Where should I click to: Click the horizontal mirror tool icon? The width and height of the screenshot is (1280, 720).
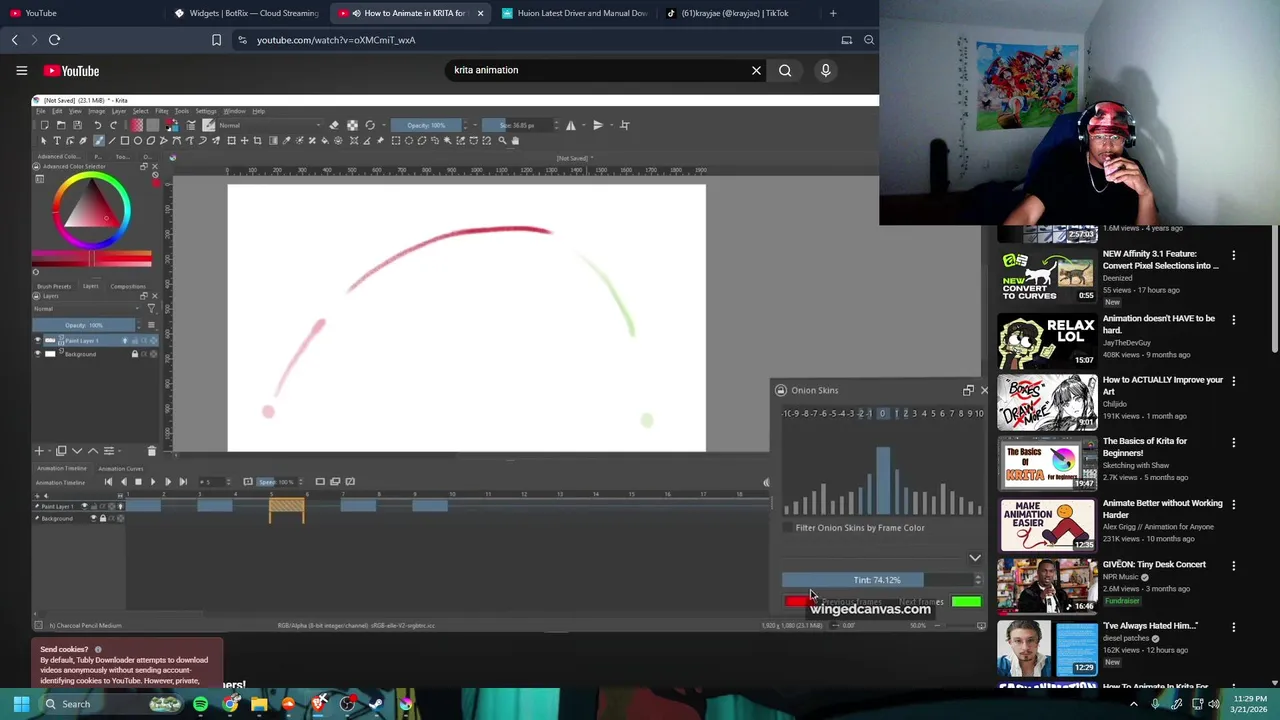coord(571,125)
